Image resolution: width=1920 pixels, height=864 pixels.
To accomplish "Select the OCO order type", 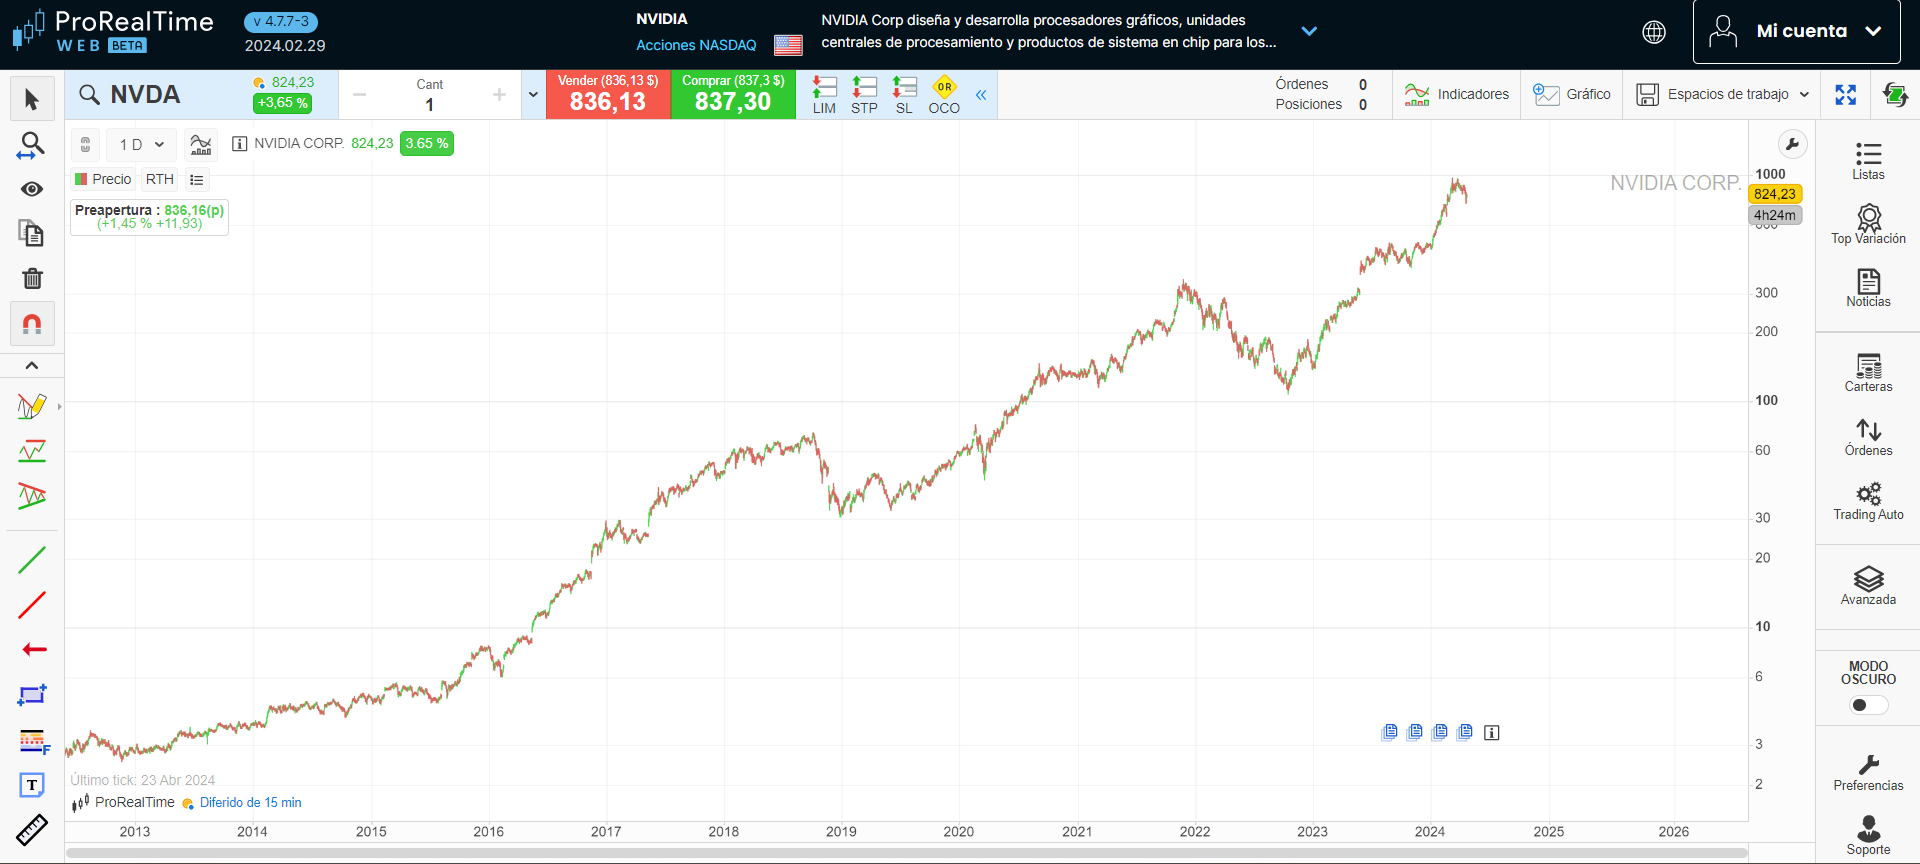I will pyautogui.click(x=944, y=95).
